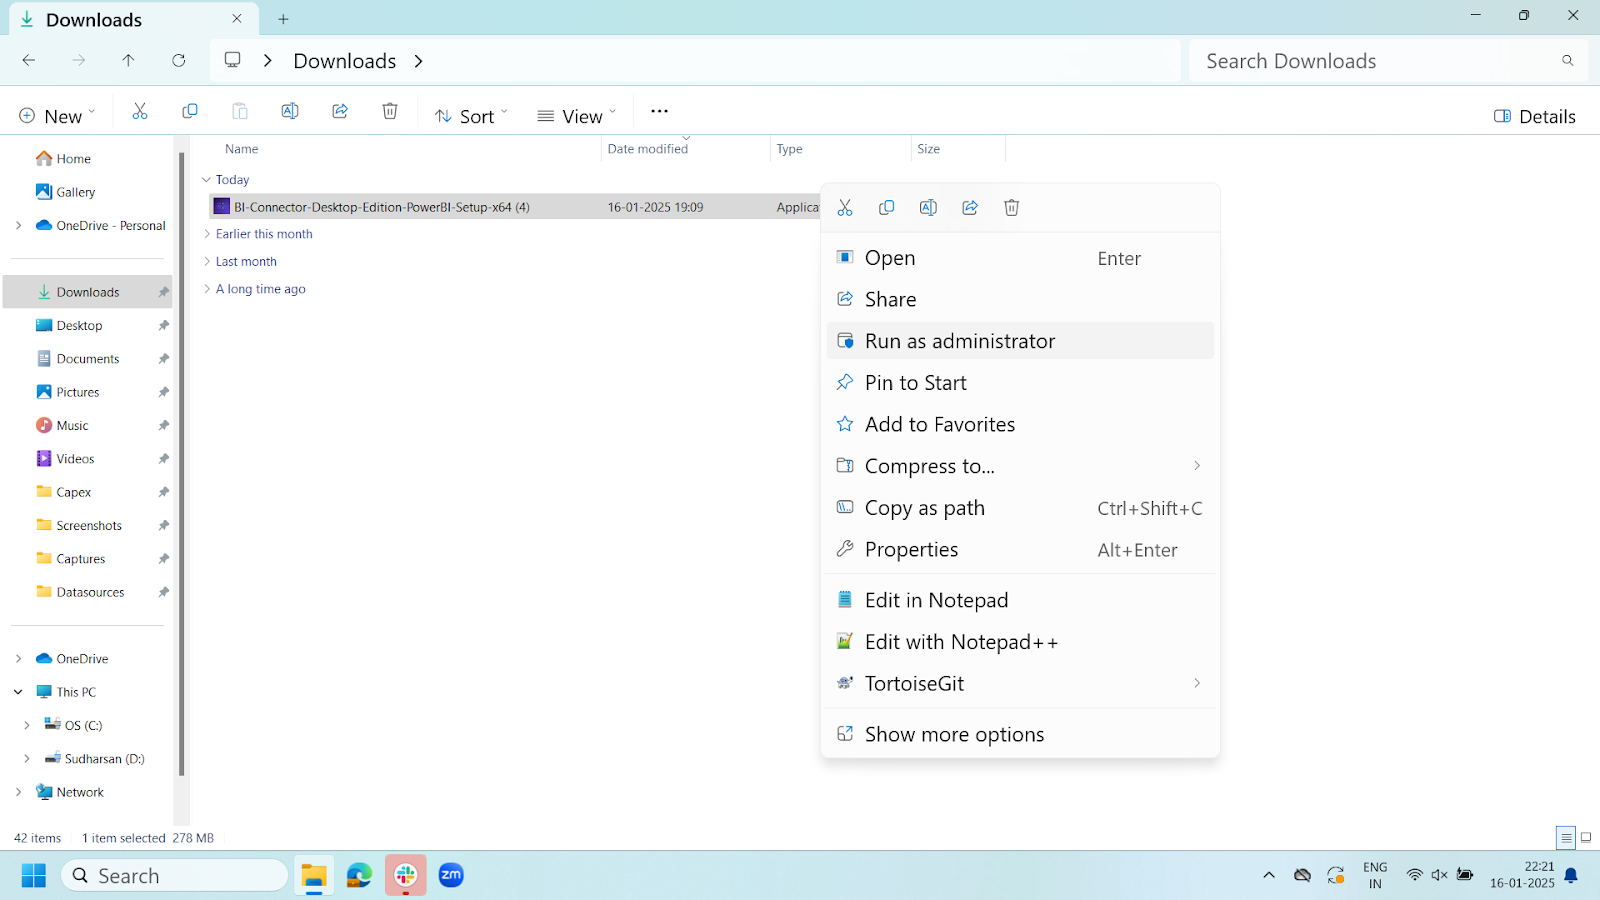Screen dimensions: 1600x900
Task: Collapse the This PC tree node
Action: click(x=18, y=692)
